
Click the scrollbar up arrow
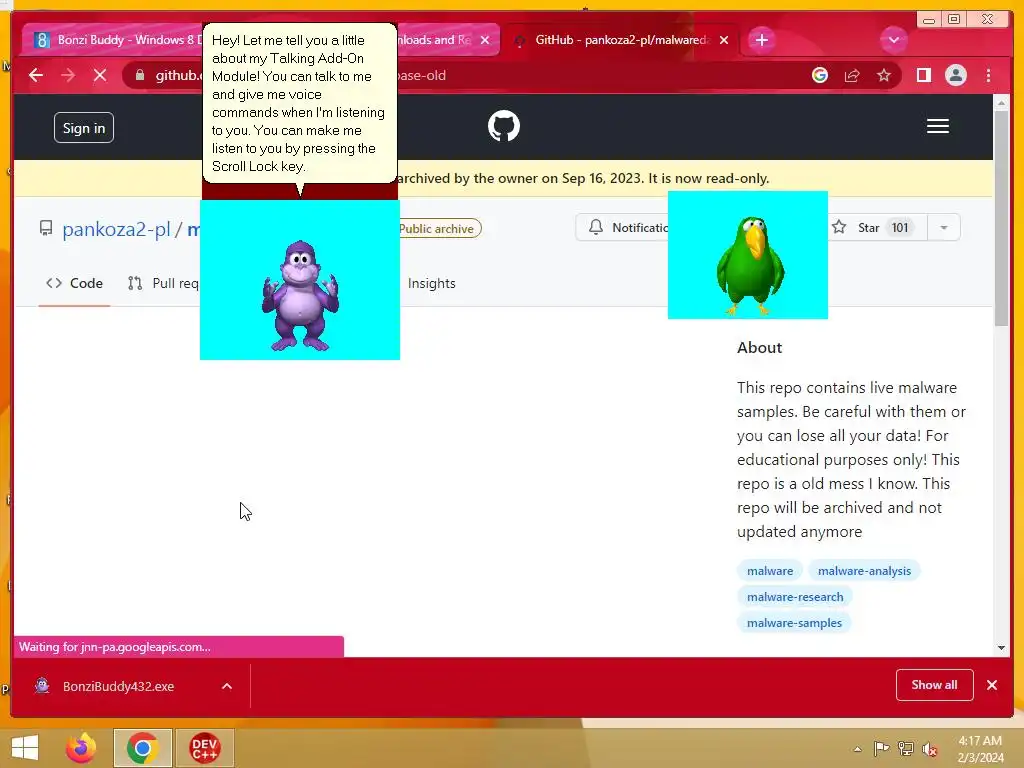click(1001, 103)
